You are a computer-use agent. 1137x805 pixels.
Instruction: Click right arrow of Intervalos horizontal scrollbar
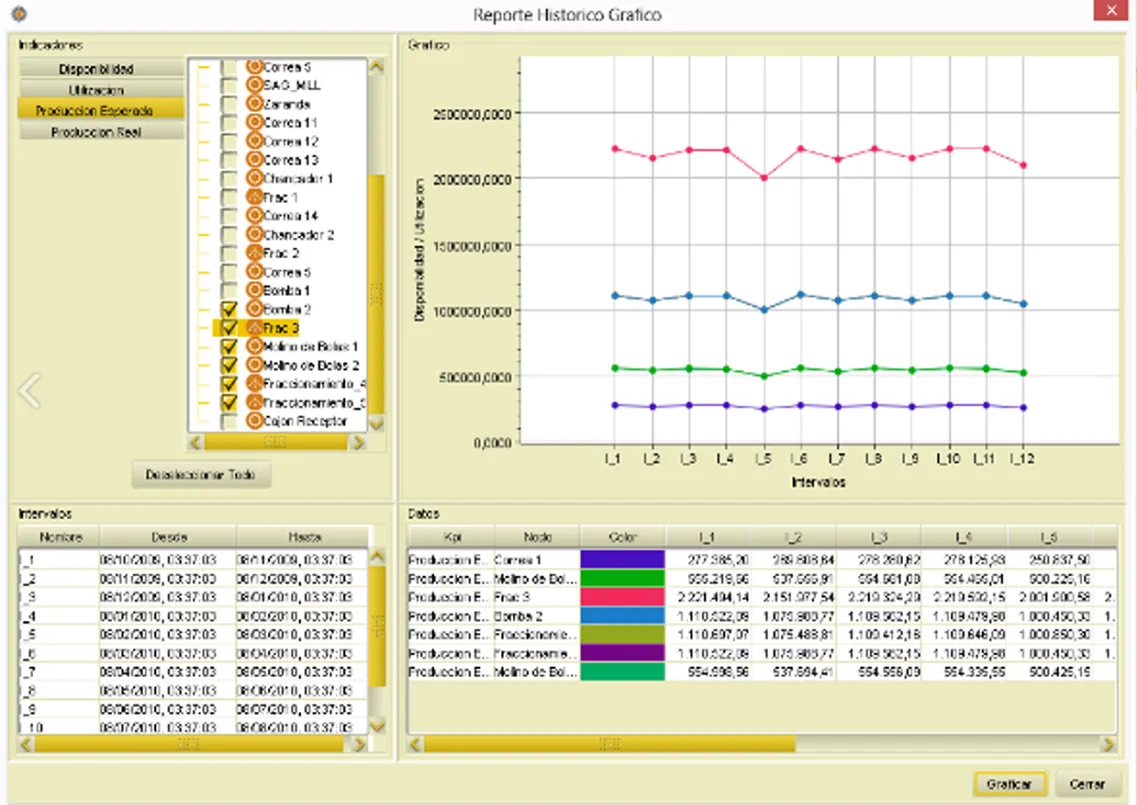(358, 744)
